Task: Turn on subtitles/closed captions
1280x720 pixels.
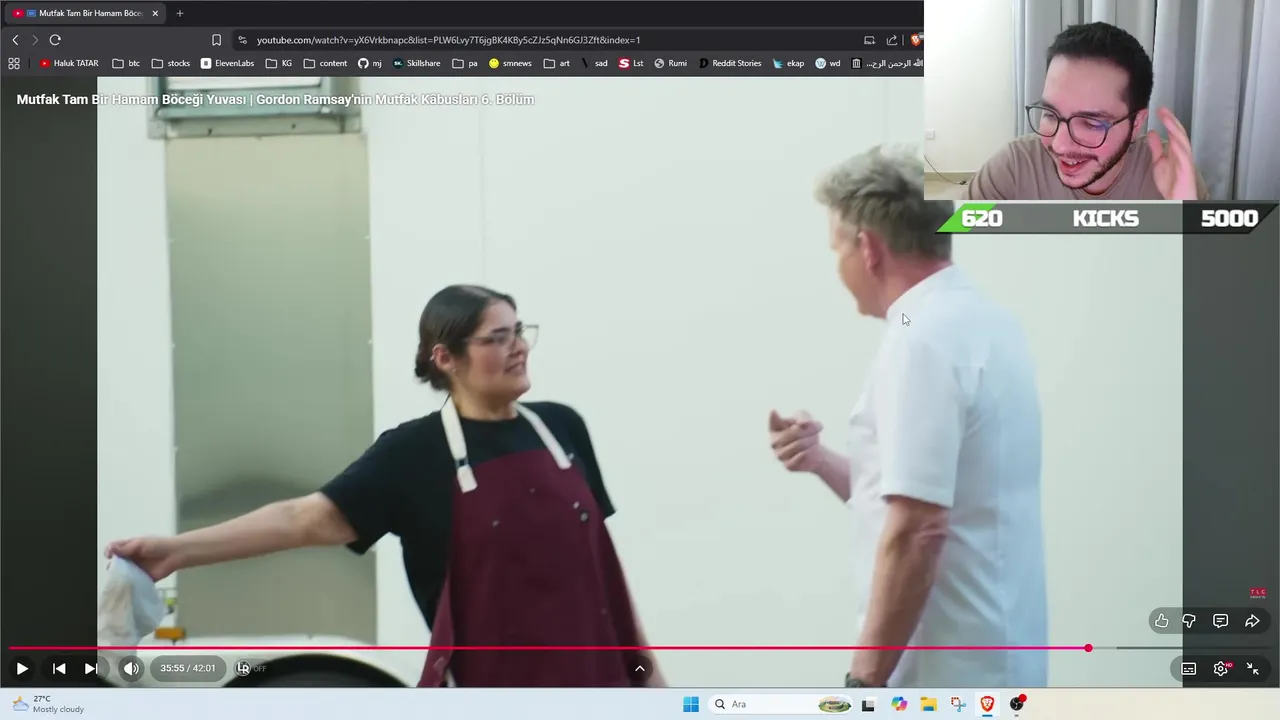Action: 1189,669
